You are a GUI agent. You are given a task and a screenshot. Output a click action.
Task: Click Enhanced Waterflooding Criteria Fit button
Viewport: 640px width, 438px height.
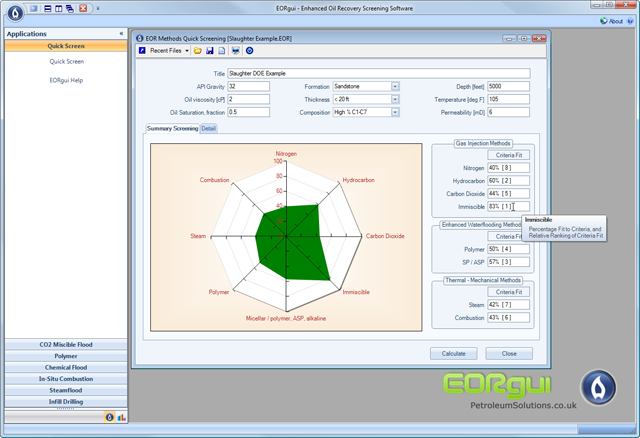point(506,236)
